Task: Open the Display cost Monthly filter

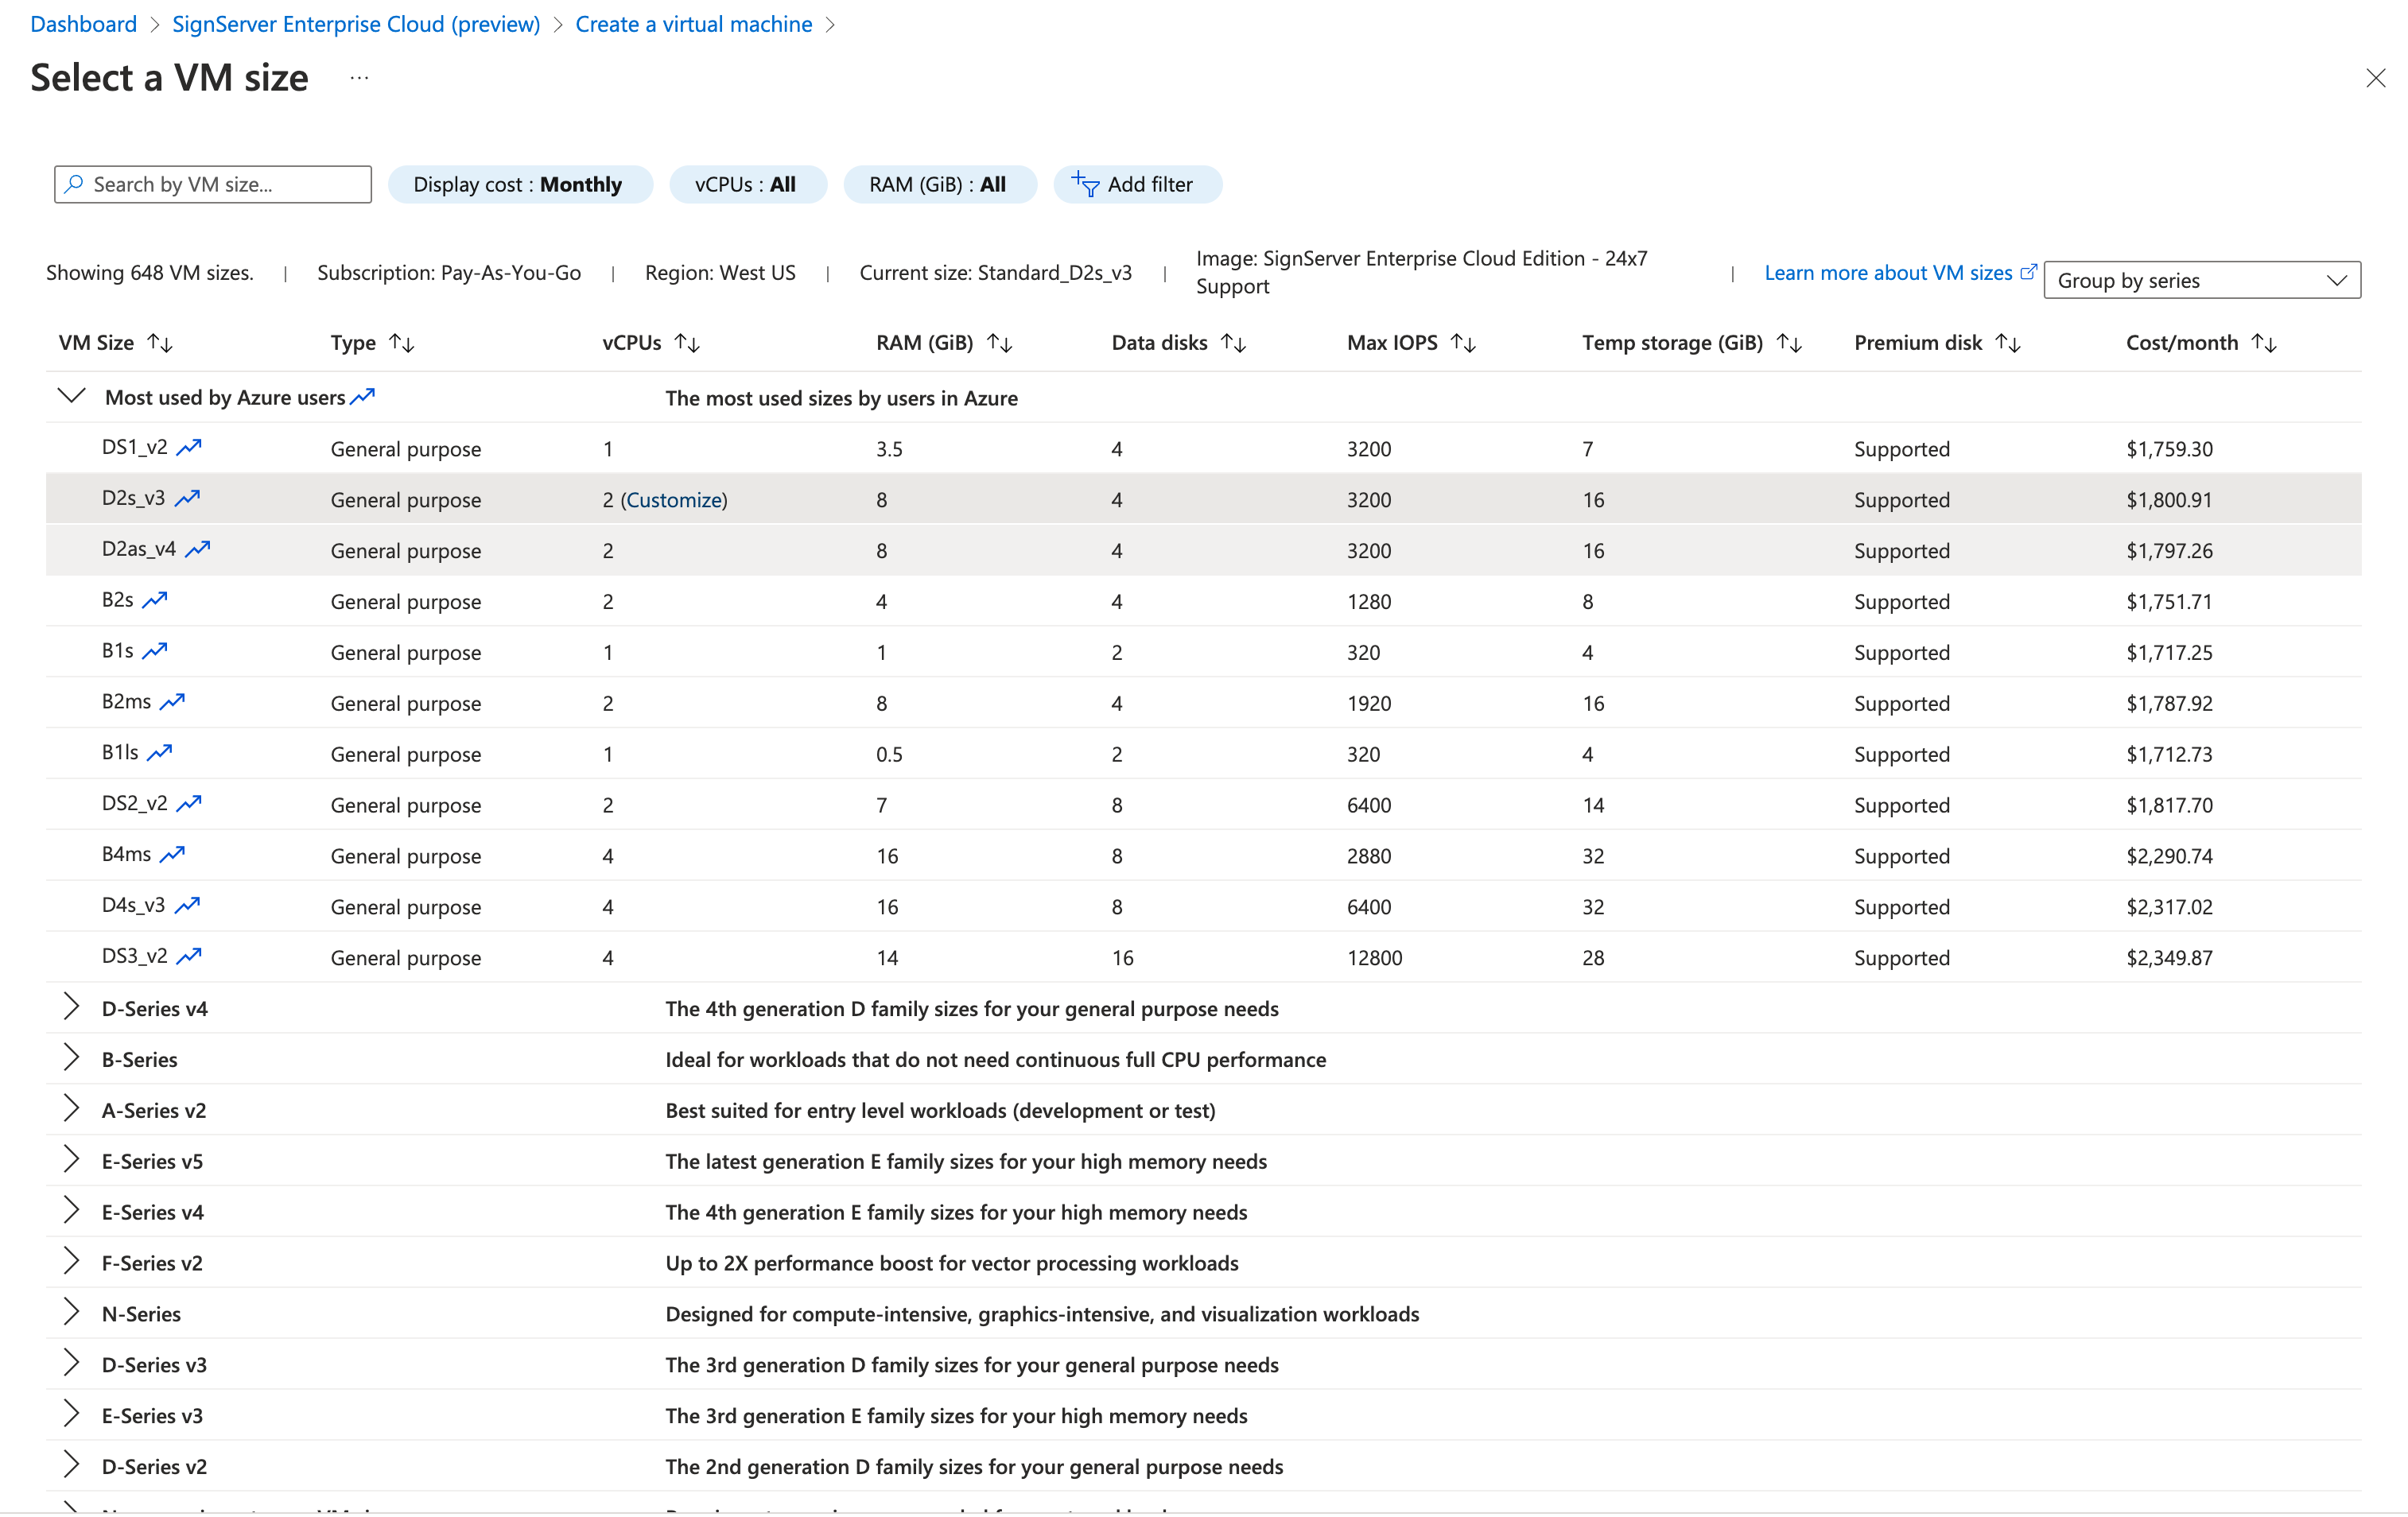Action: point(519,184)
